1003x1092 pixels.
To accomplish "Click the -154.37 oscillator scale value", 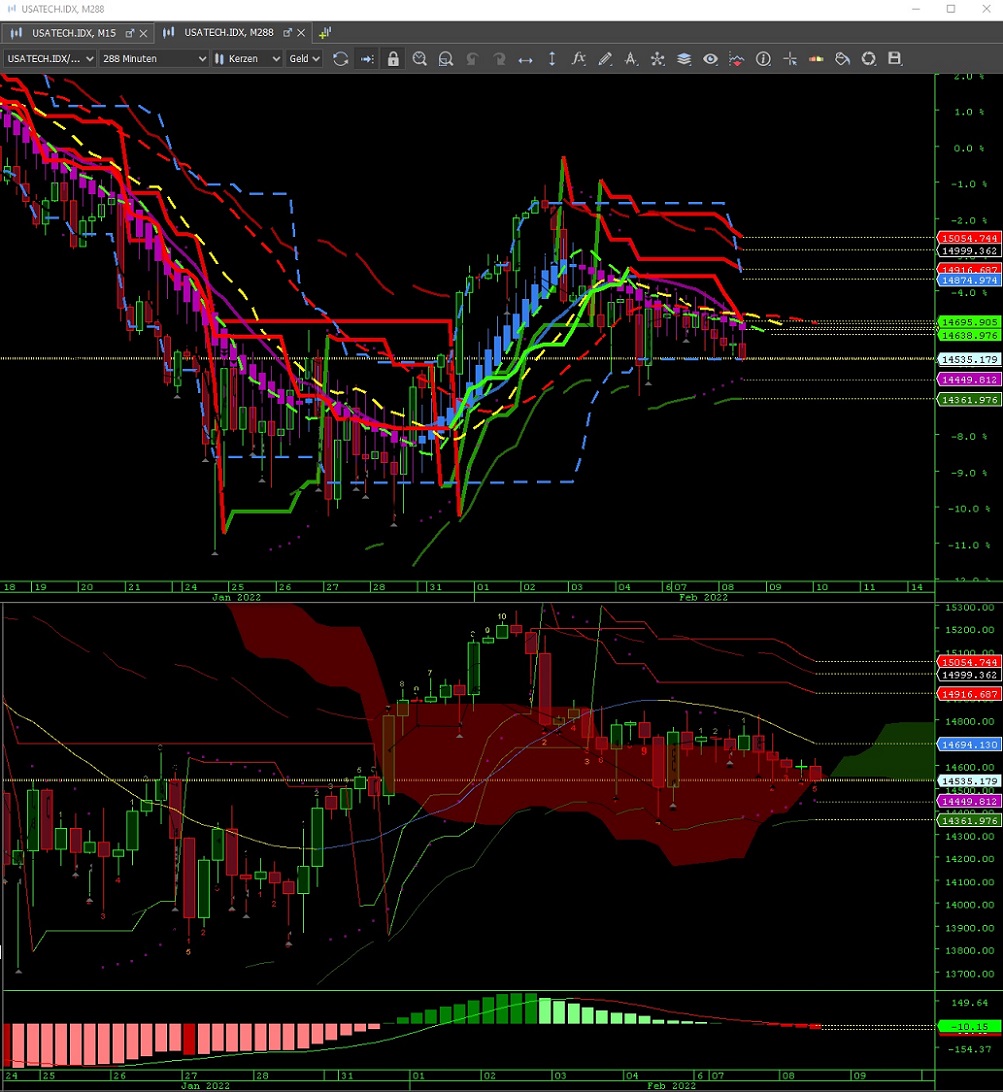I will click(968, 1049).
